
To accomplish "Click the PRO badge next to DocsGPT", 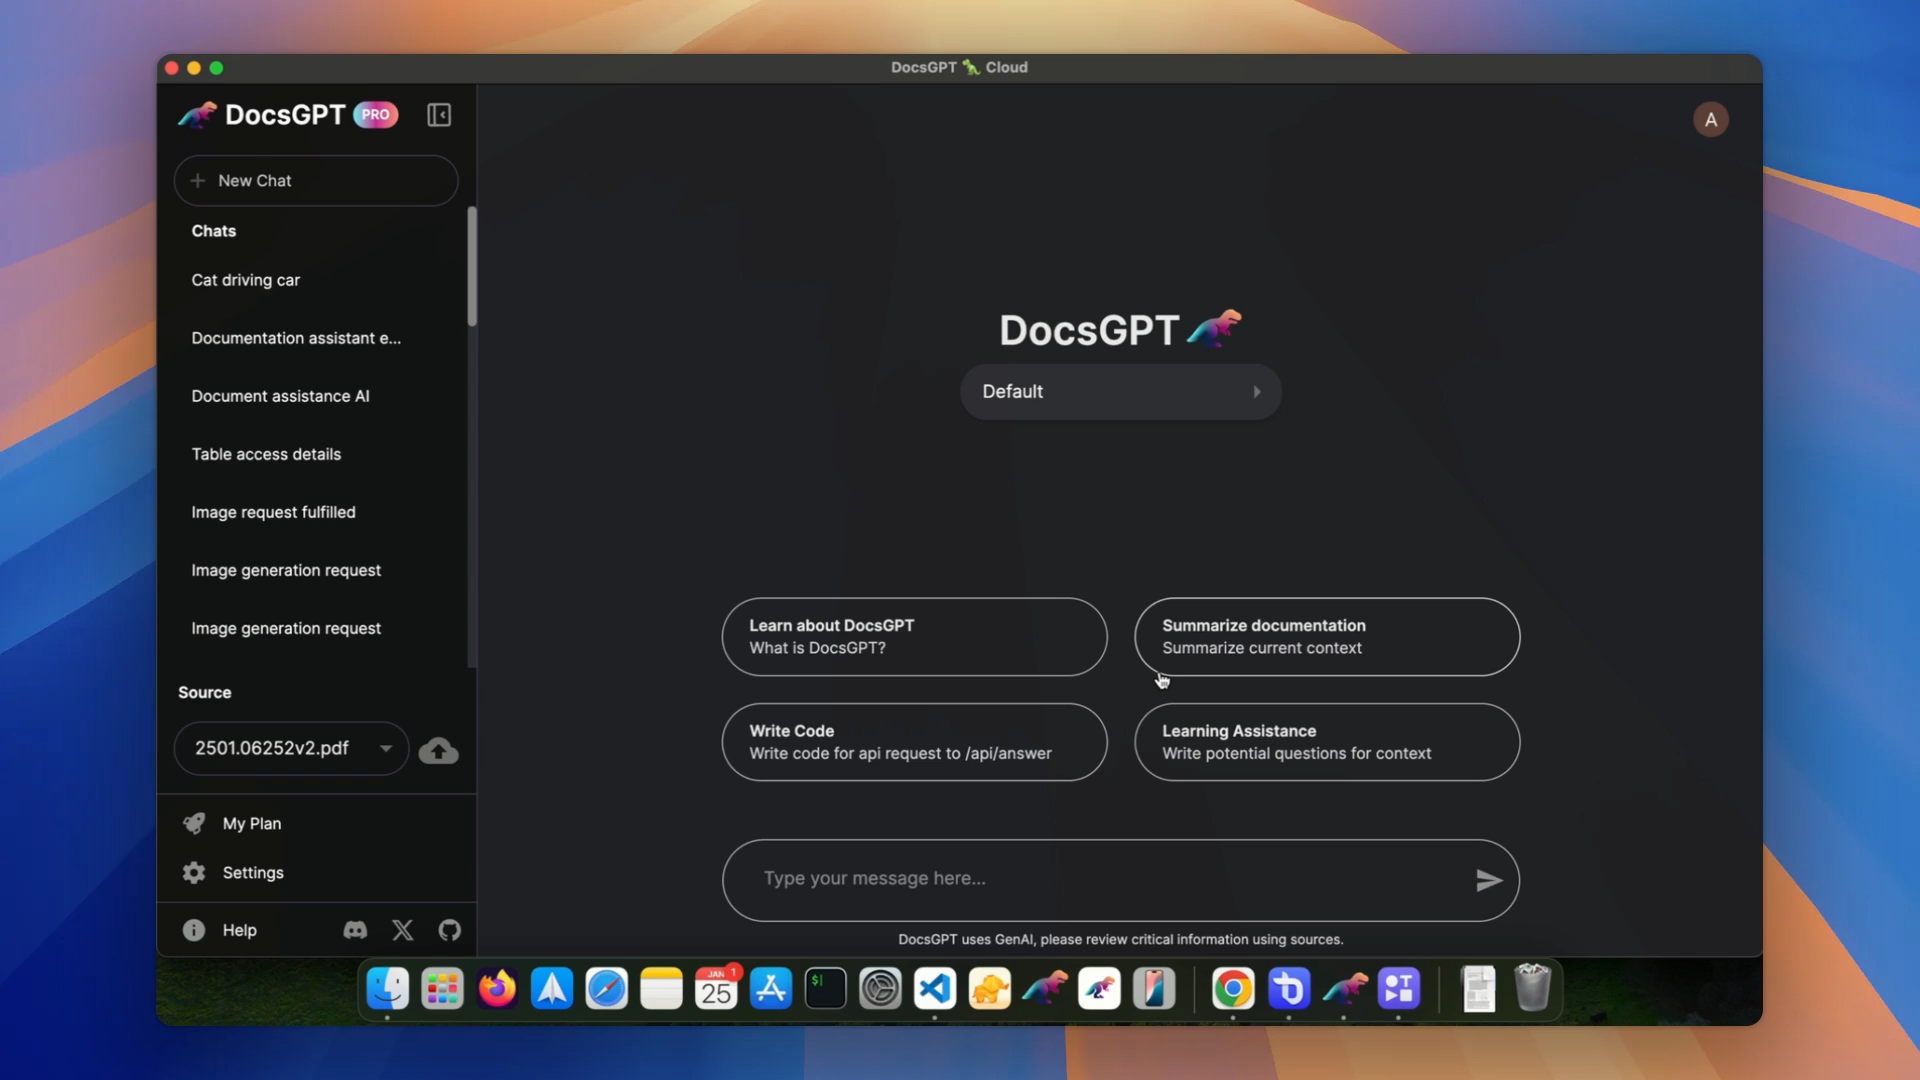I will 376,115.
